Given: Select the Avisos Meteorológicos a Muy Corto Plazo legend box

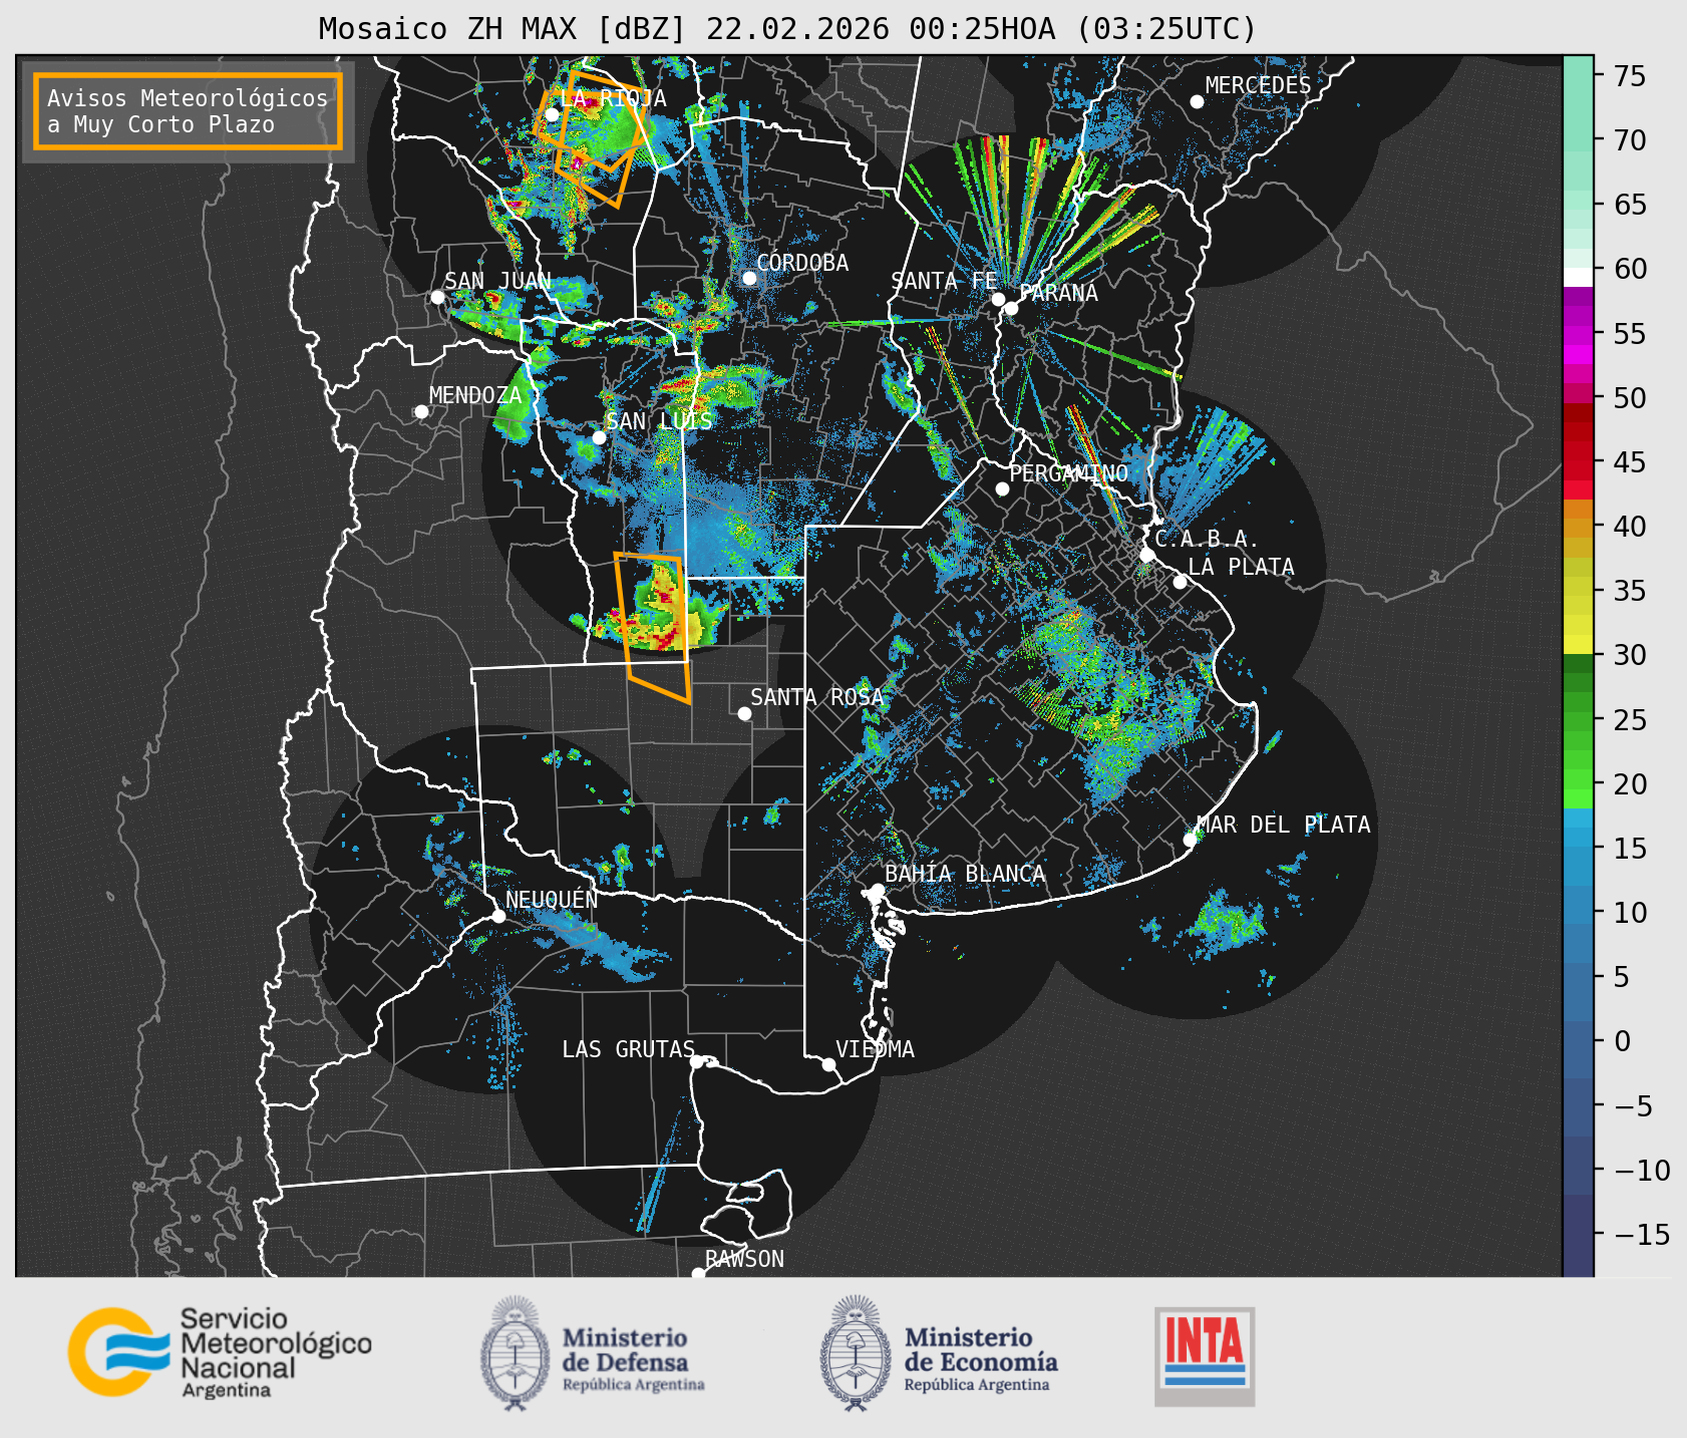Looking at the screenshot, I should 188,111.
